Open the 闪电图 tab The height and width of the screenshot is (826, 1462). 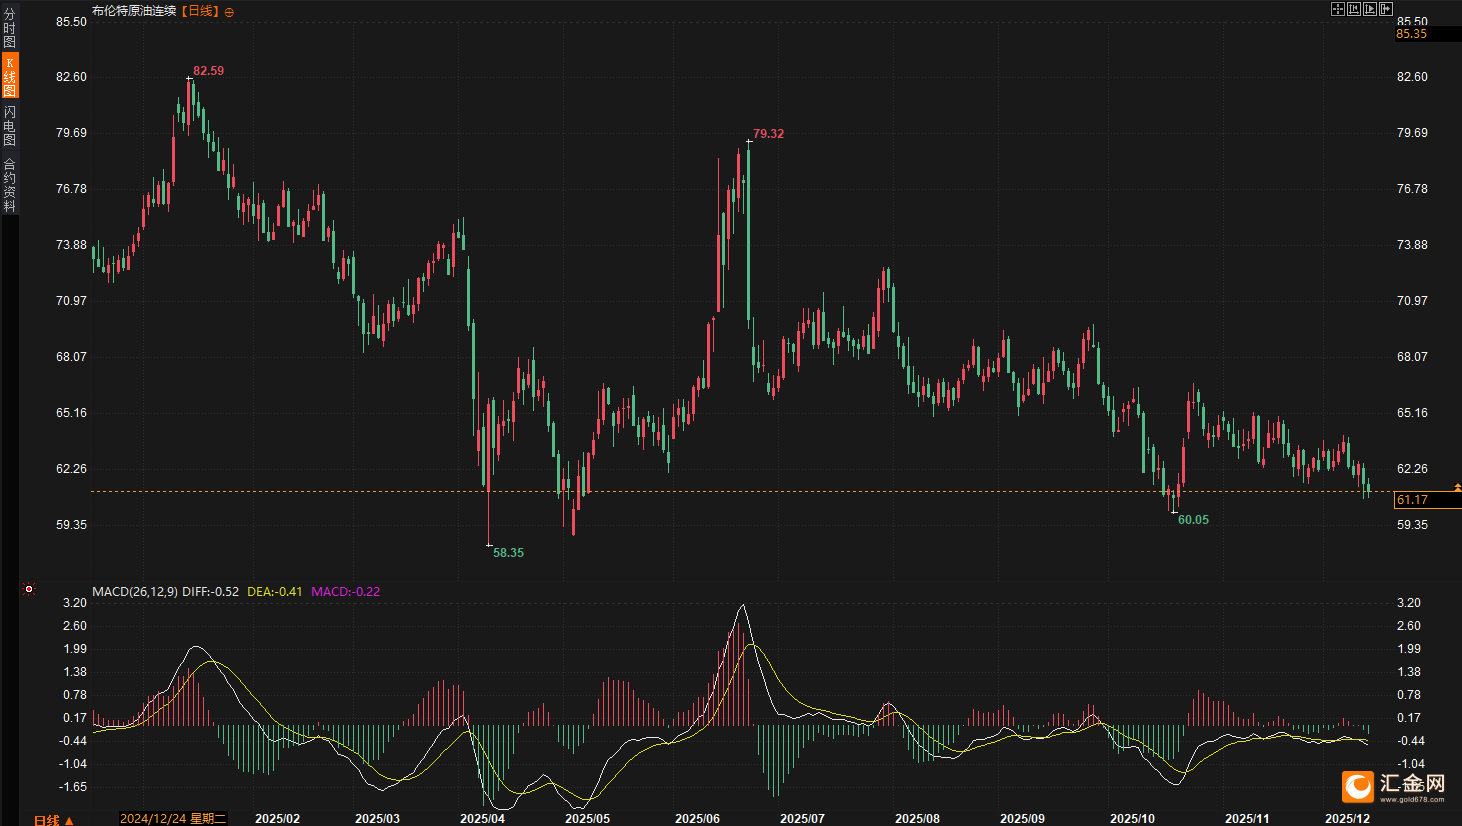click(9, 125)
